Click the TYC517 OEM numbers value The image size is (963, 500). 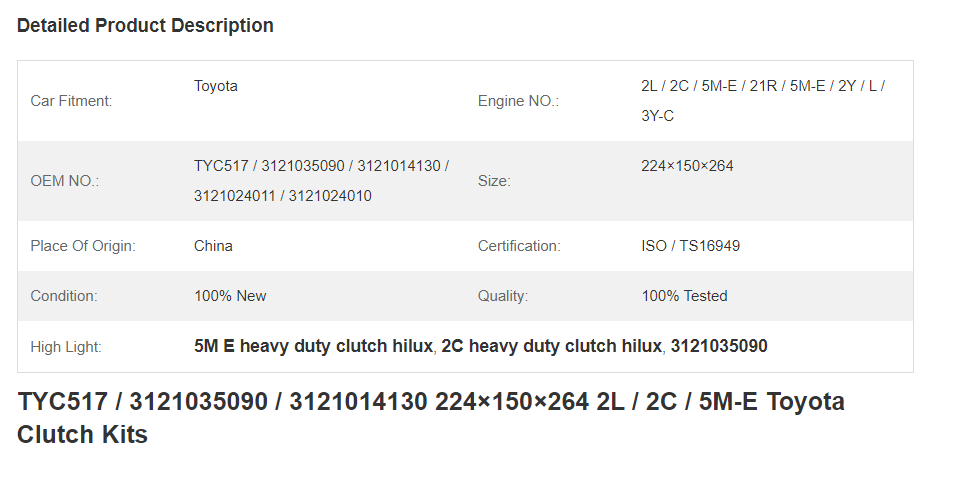[x=321, y=181]
